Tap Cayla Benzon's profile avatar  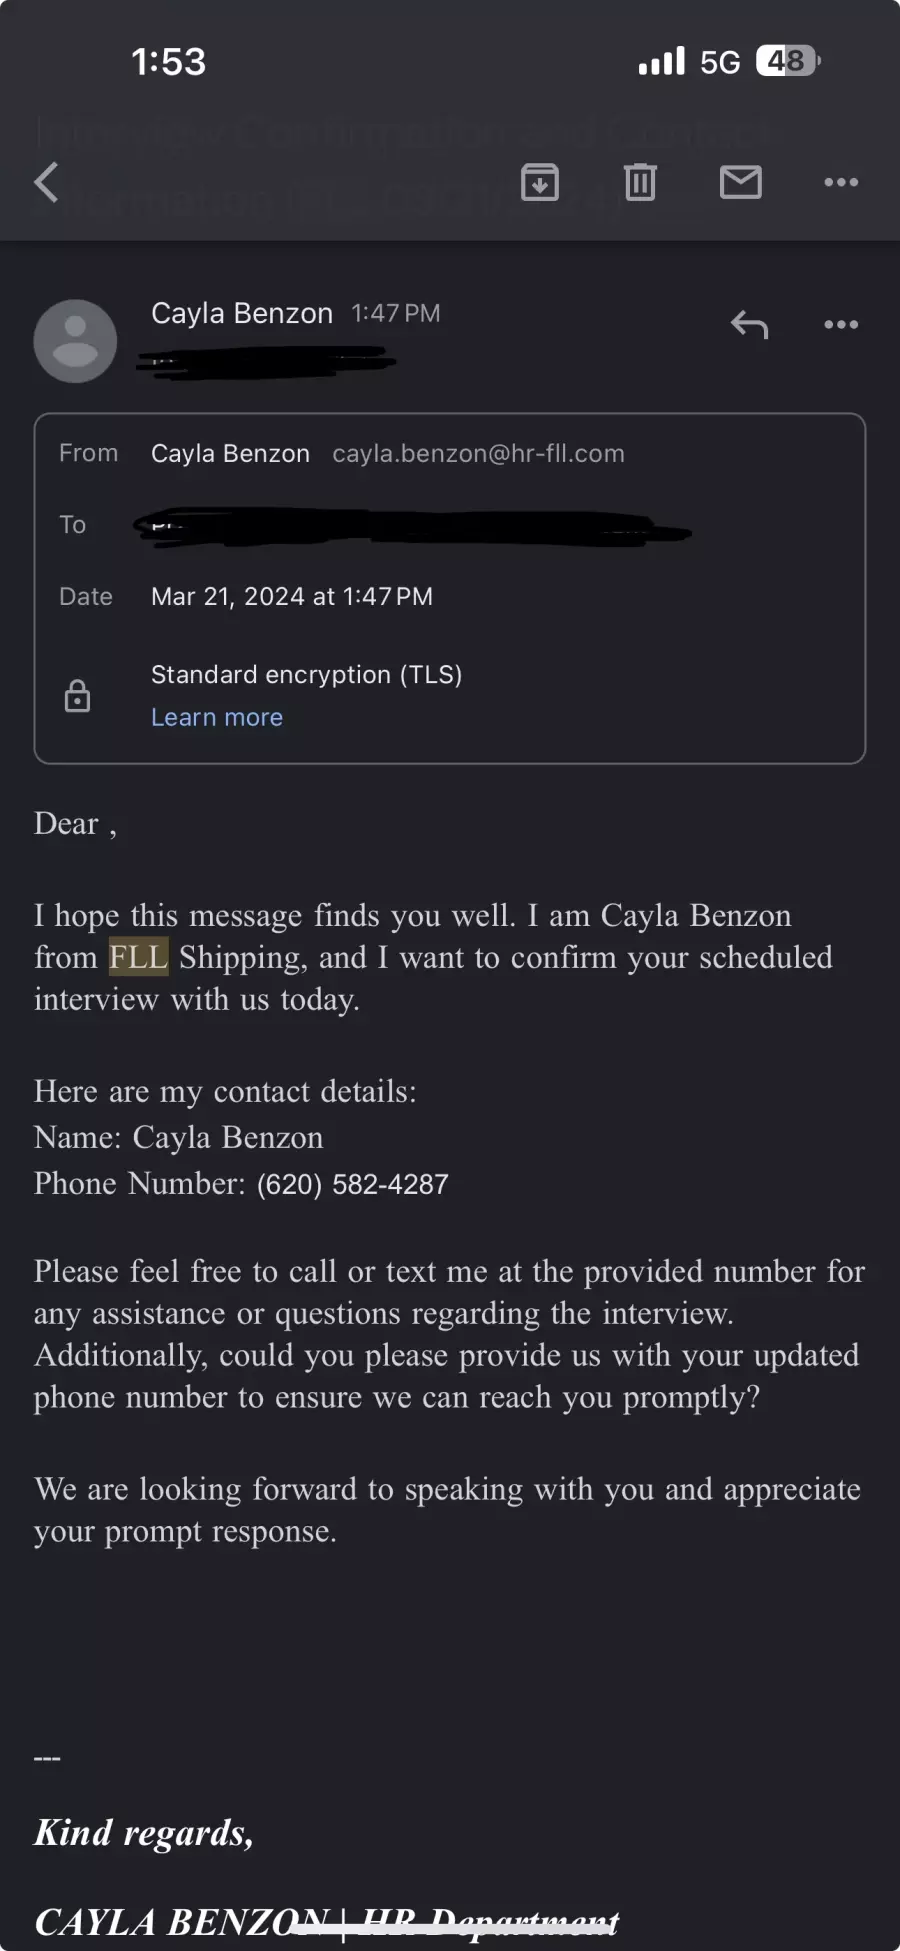pyautogui.click(x=75, y=341)
